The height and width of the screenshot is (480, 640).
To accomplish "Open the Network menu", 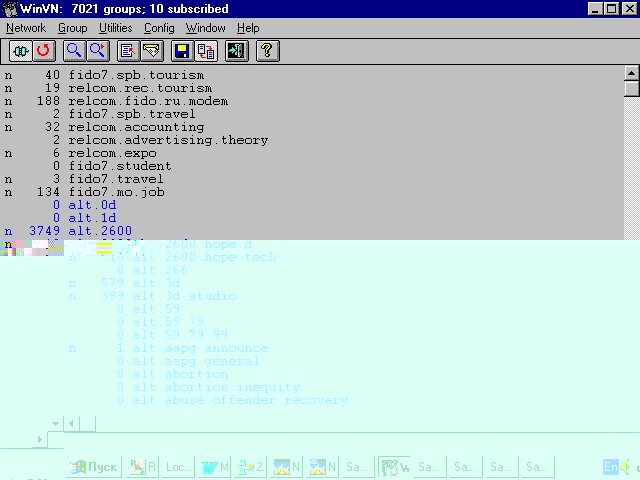I will click(26, 28).
